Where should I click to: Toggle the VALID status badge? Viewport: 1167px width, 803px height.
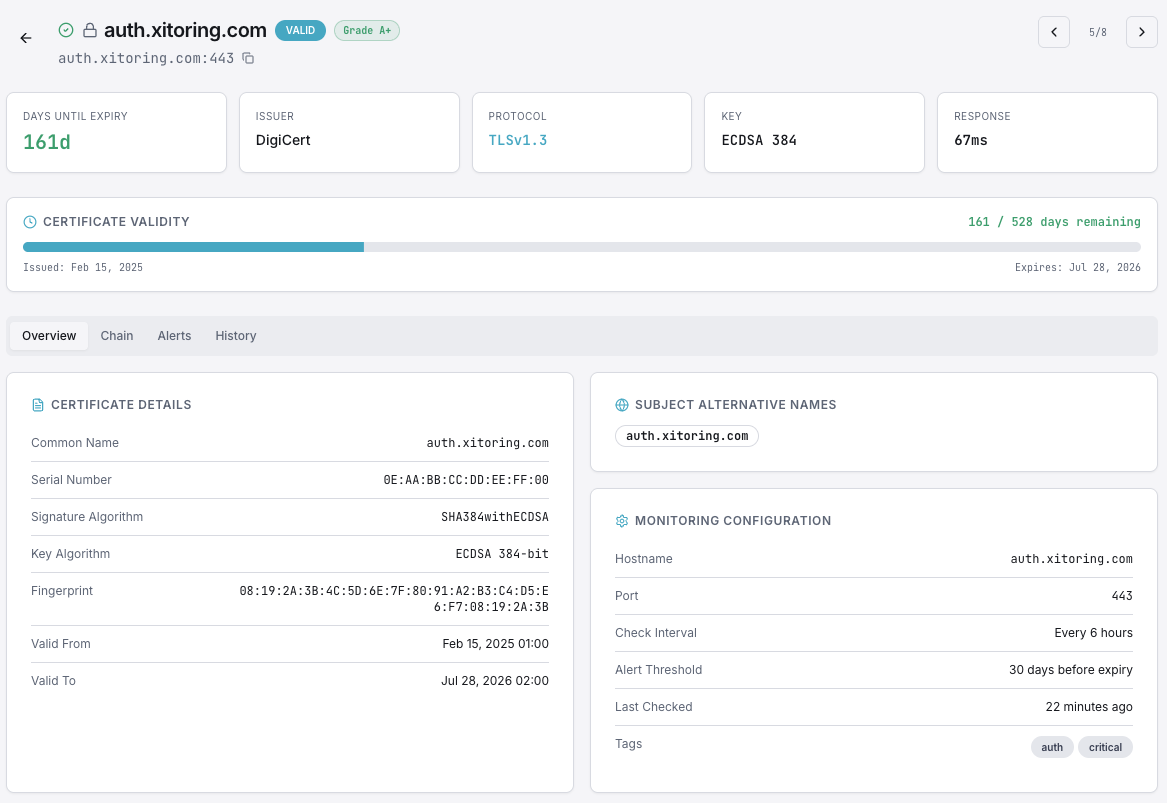[x=300, y=30]
